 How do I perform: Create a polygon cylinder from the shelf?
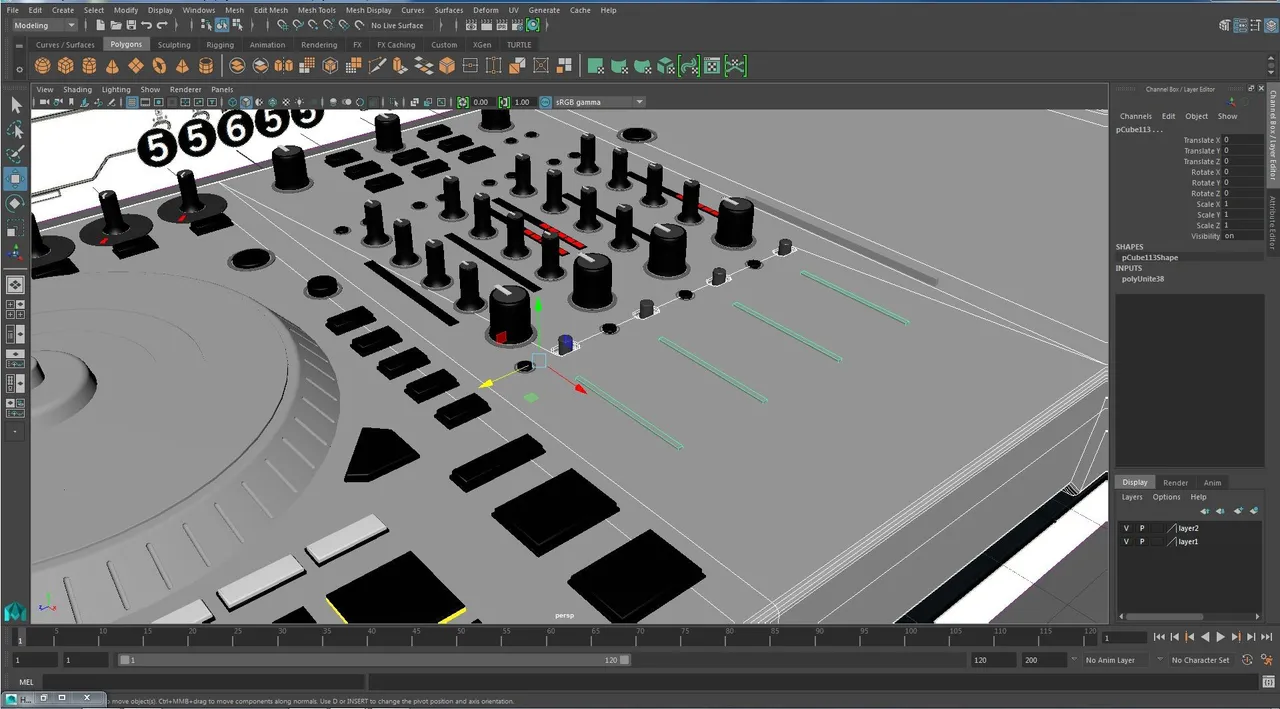tap(89, 66)
